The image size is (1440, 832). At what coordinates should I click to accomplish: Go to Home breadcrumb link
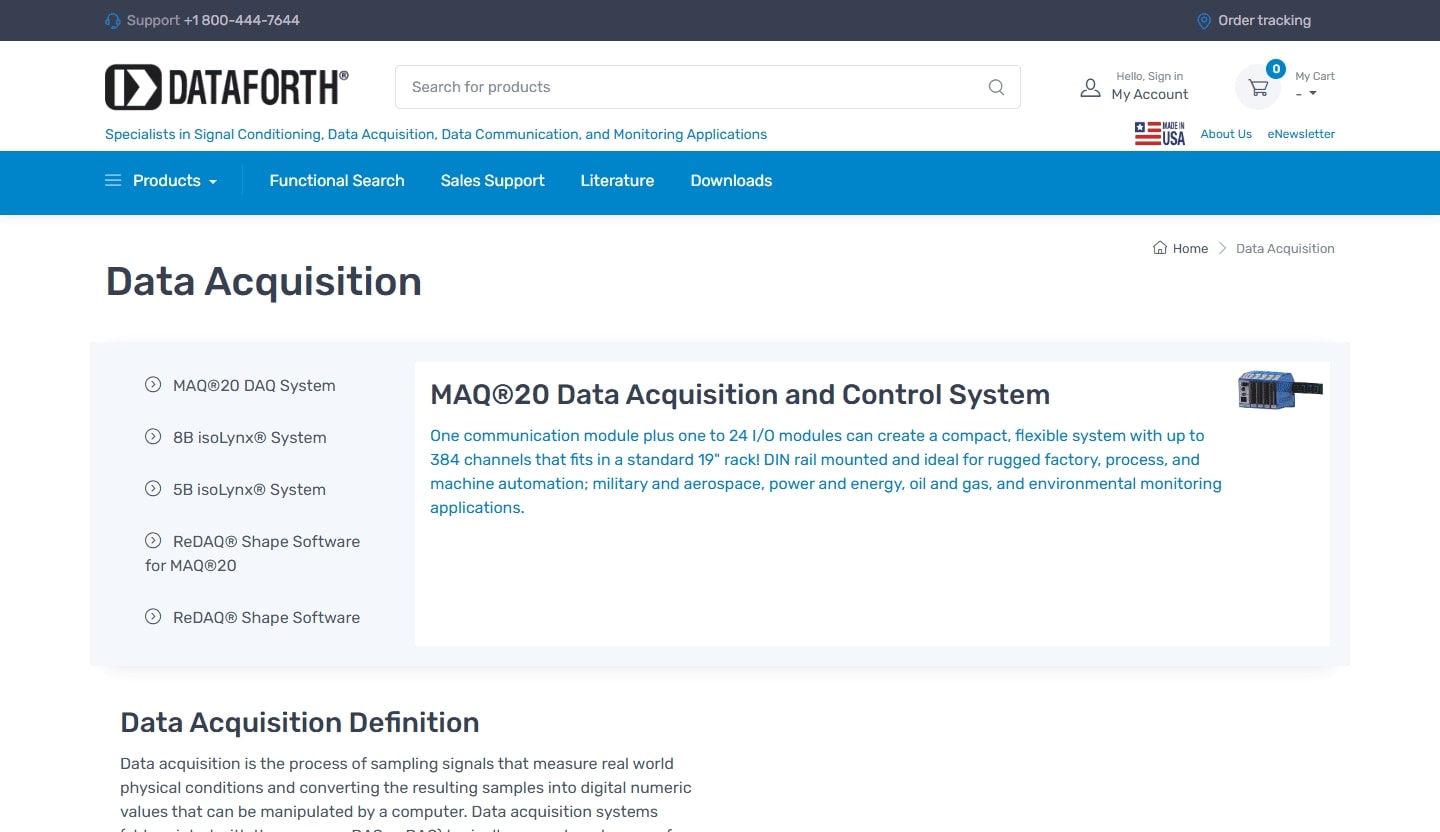[1190, 248]
